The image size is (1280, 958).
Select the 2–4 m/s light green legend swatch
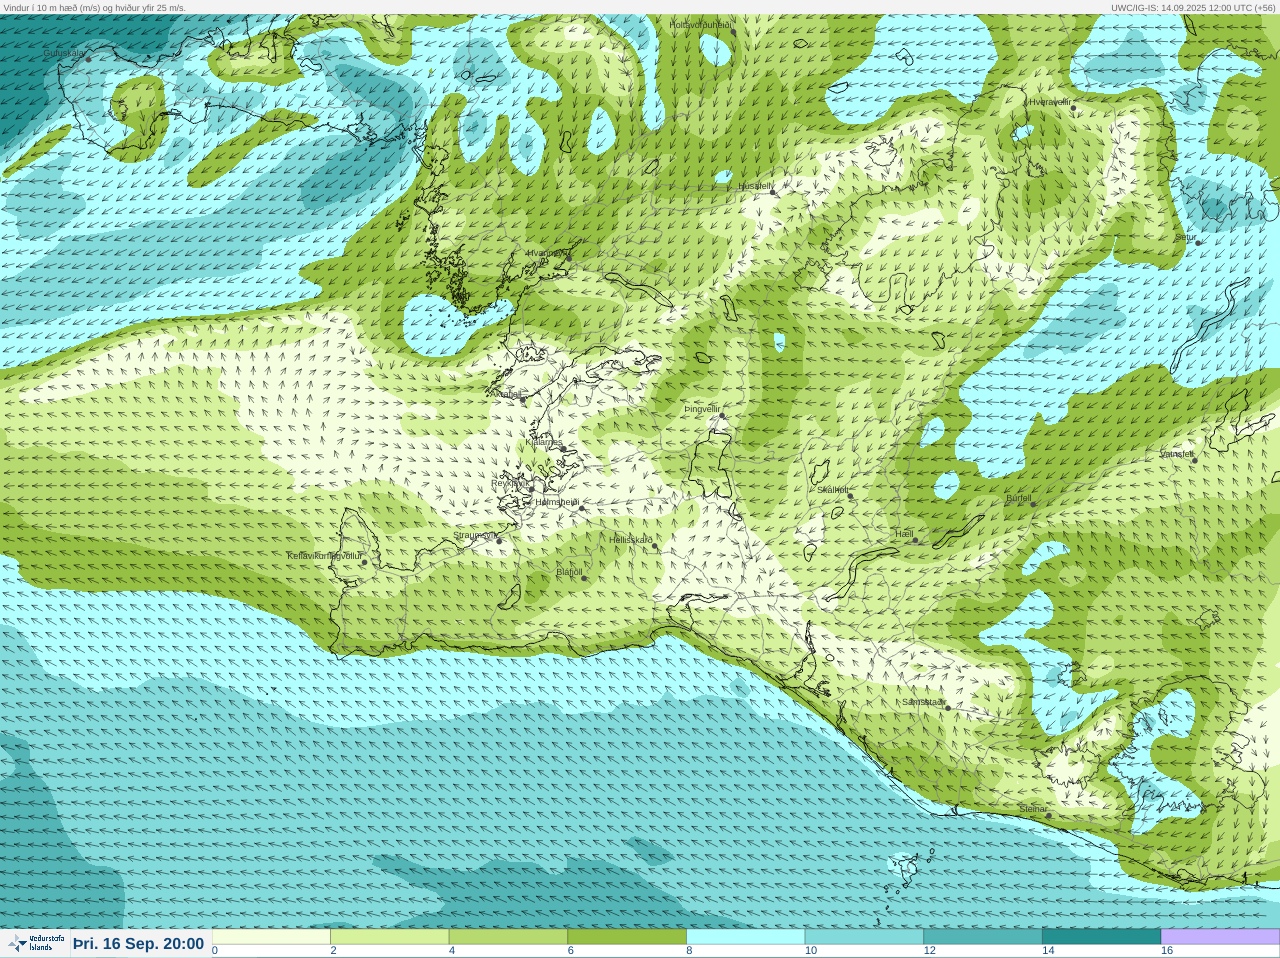[x=390, y=937]
